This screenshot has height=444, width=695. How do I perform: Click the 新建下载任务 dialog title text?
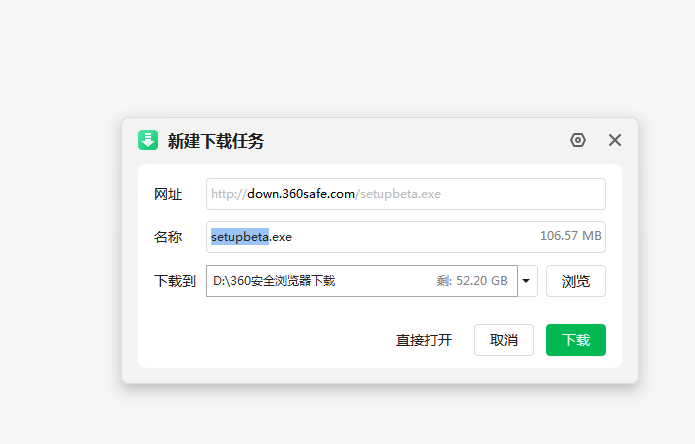tap(216, 141)
